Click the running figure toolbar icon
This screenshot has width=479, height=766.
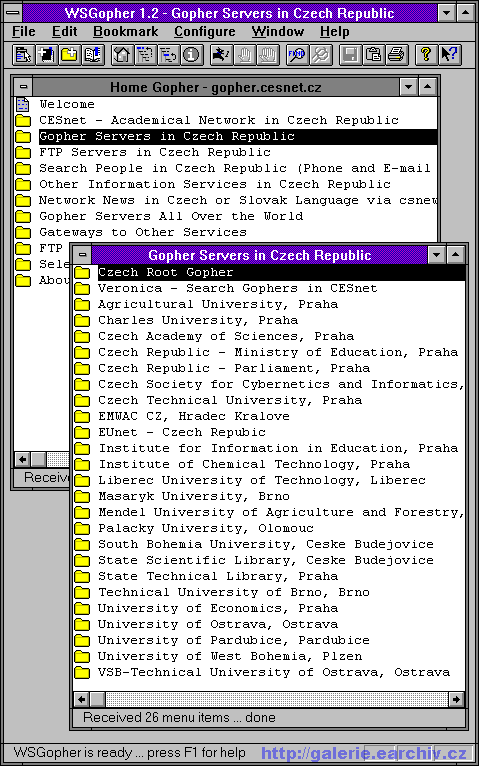click(x=221, y=55)
